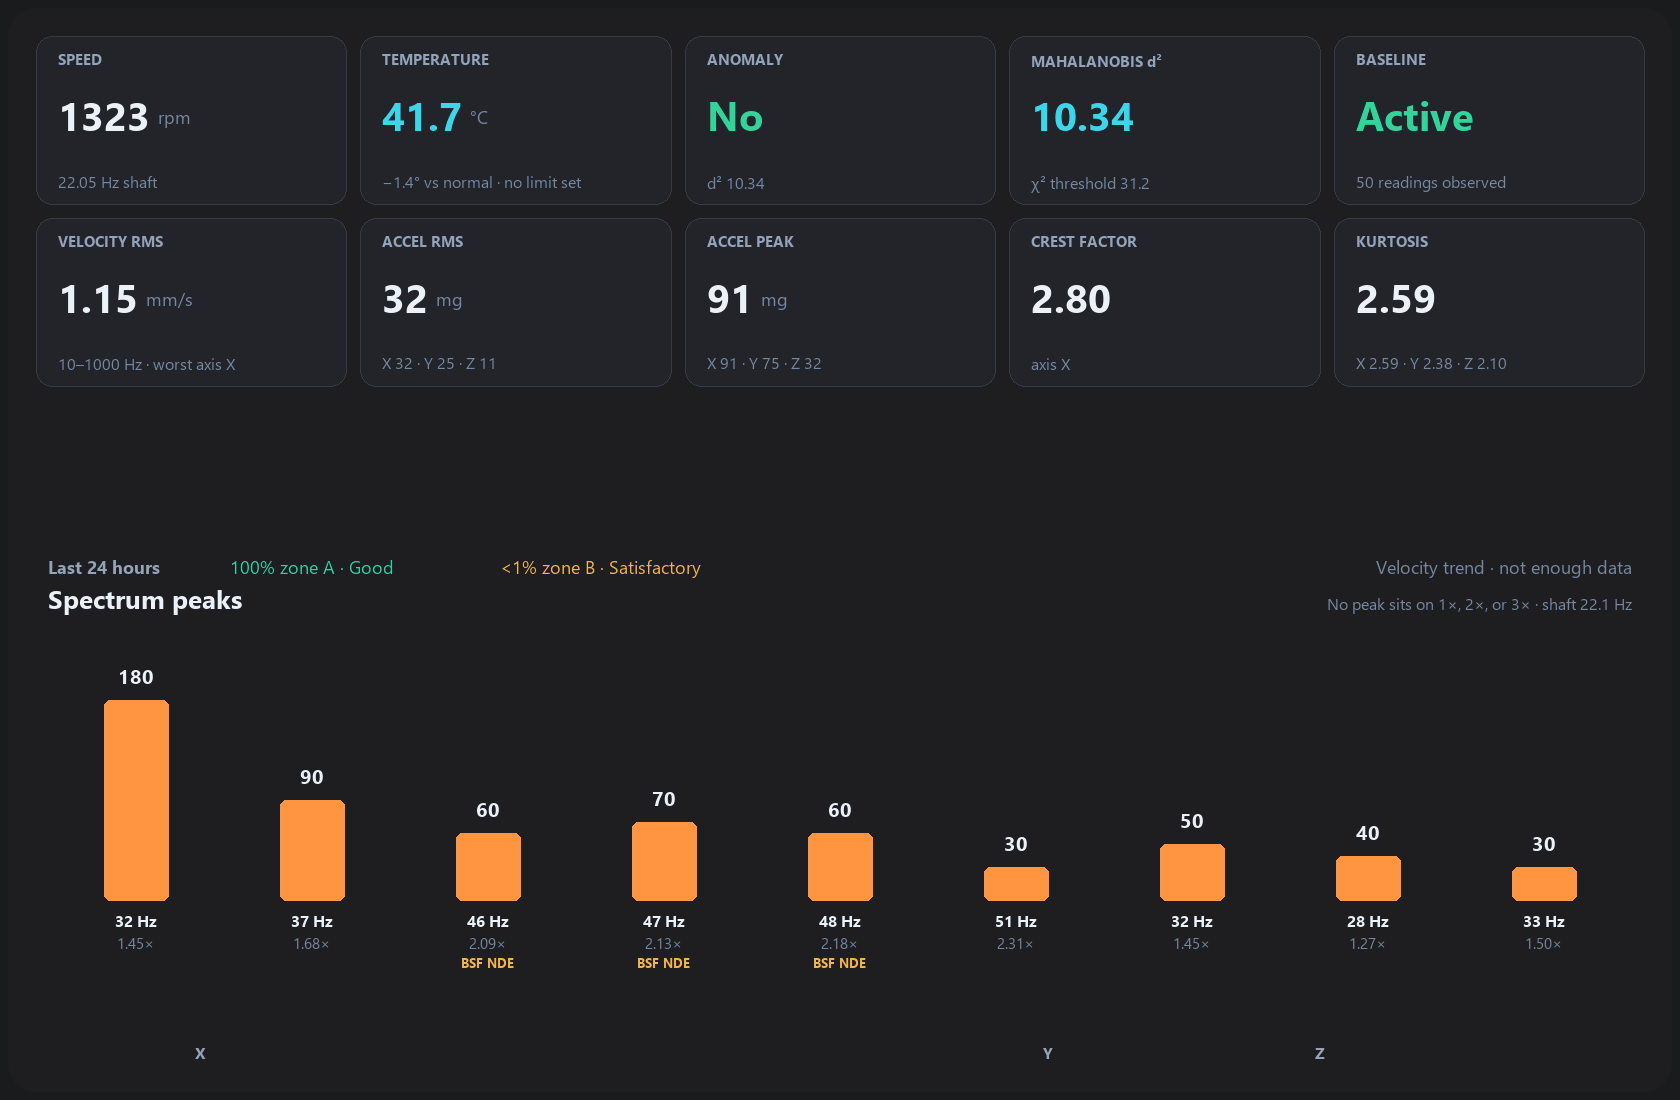1680x1100 pixels.
Task: Click the 50 bar on the Y axis
Action: pos(1192,872)
